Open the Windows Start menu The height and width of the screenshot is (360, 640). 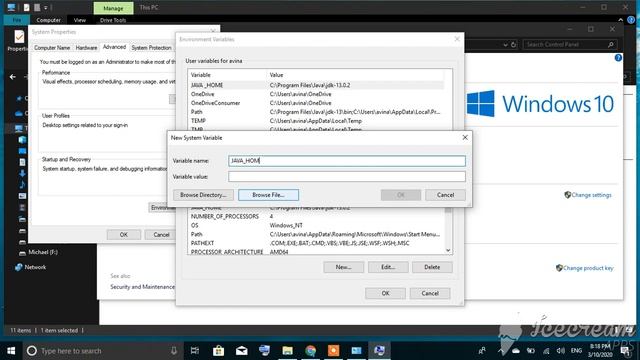click(x=11, y=351)
